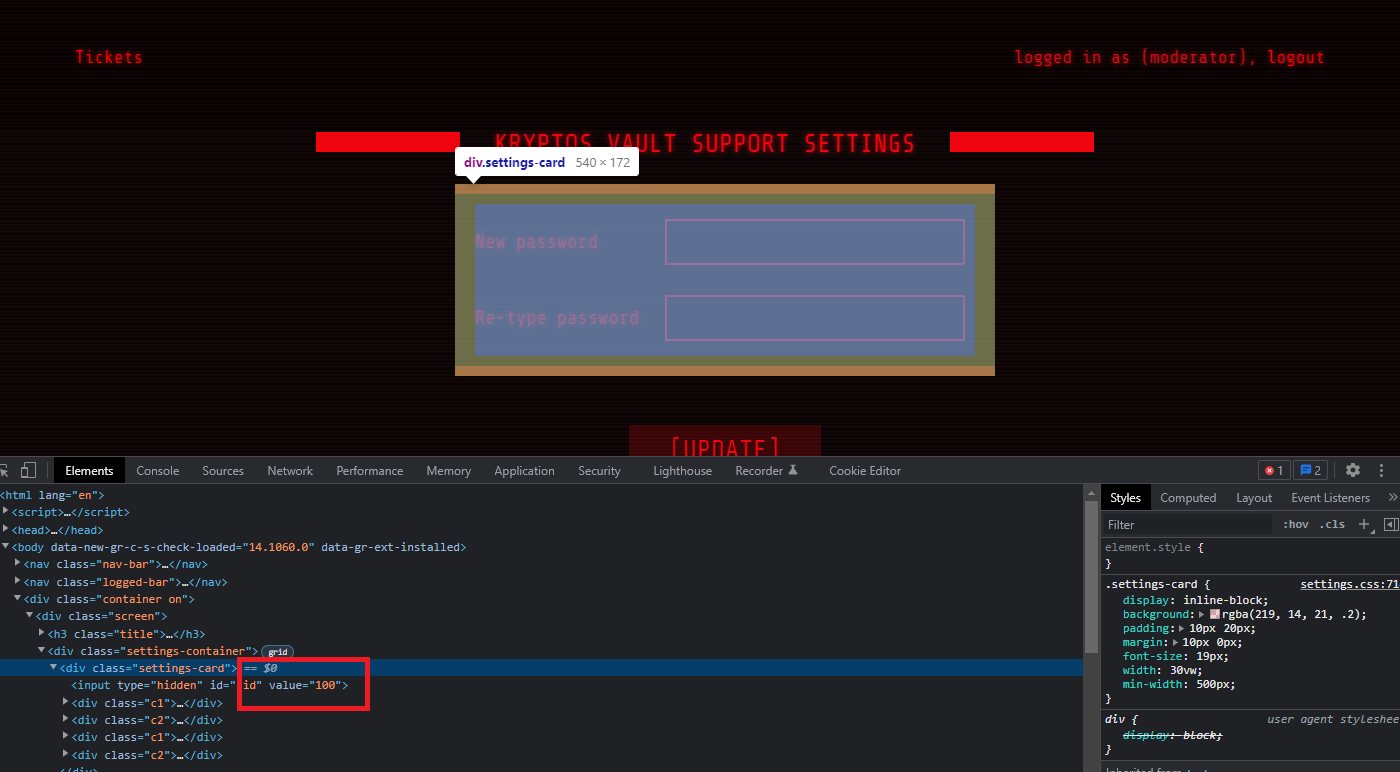Collapse the settings-container div node
This screenshot has height=772, width=1400.
tap(42, 650)
